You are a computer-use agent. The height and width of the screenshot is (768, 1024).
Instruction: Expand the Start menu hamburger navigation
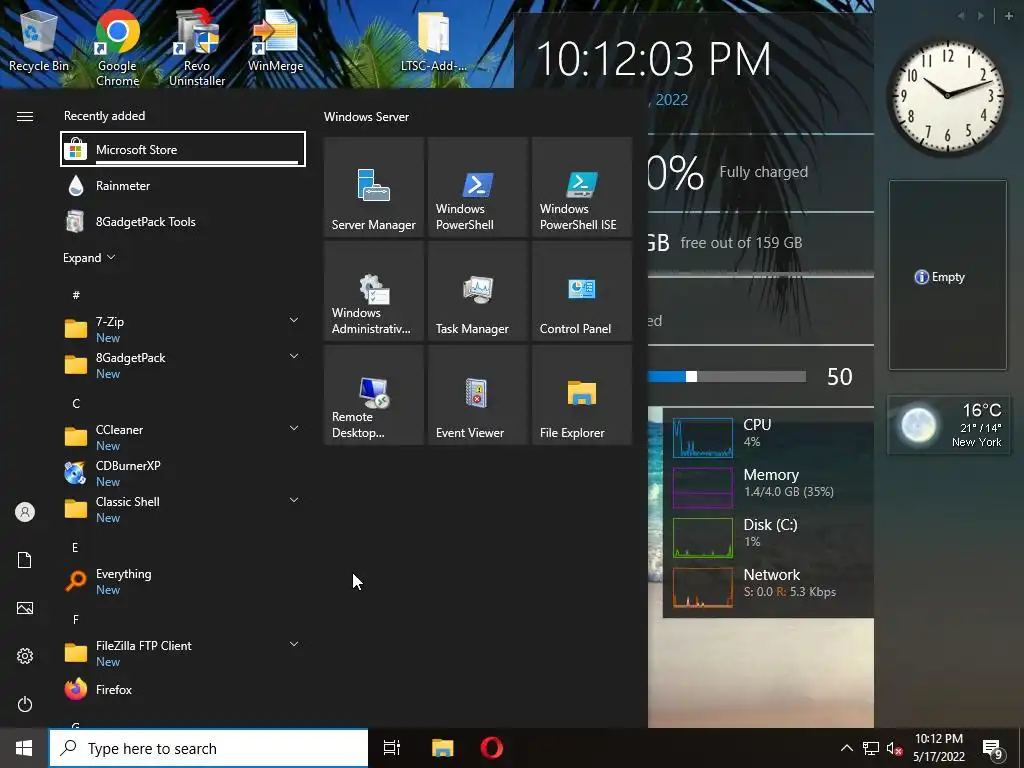25,116
